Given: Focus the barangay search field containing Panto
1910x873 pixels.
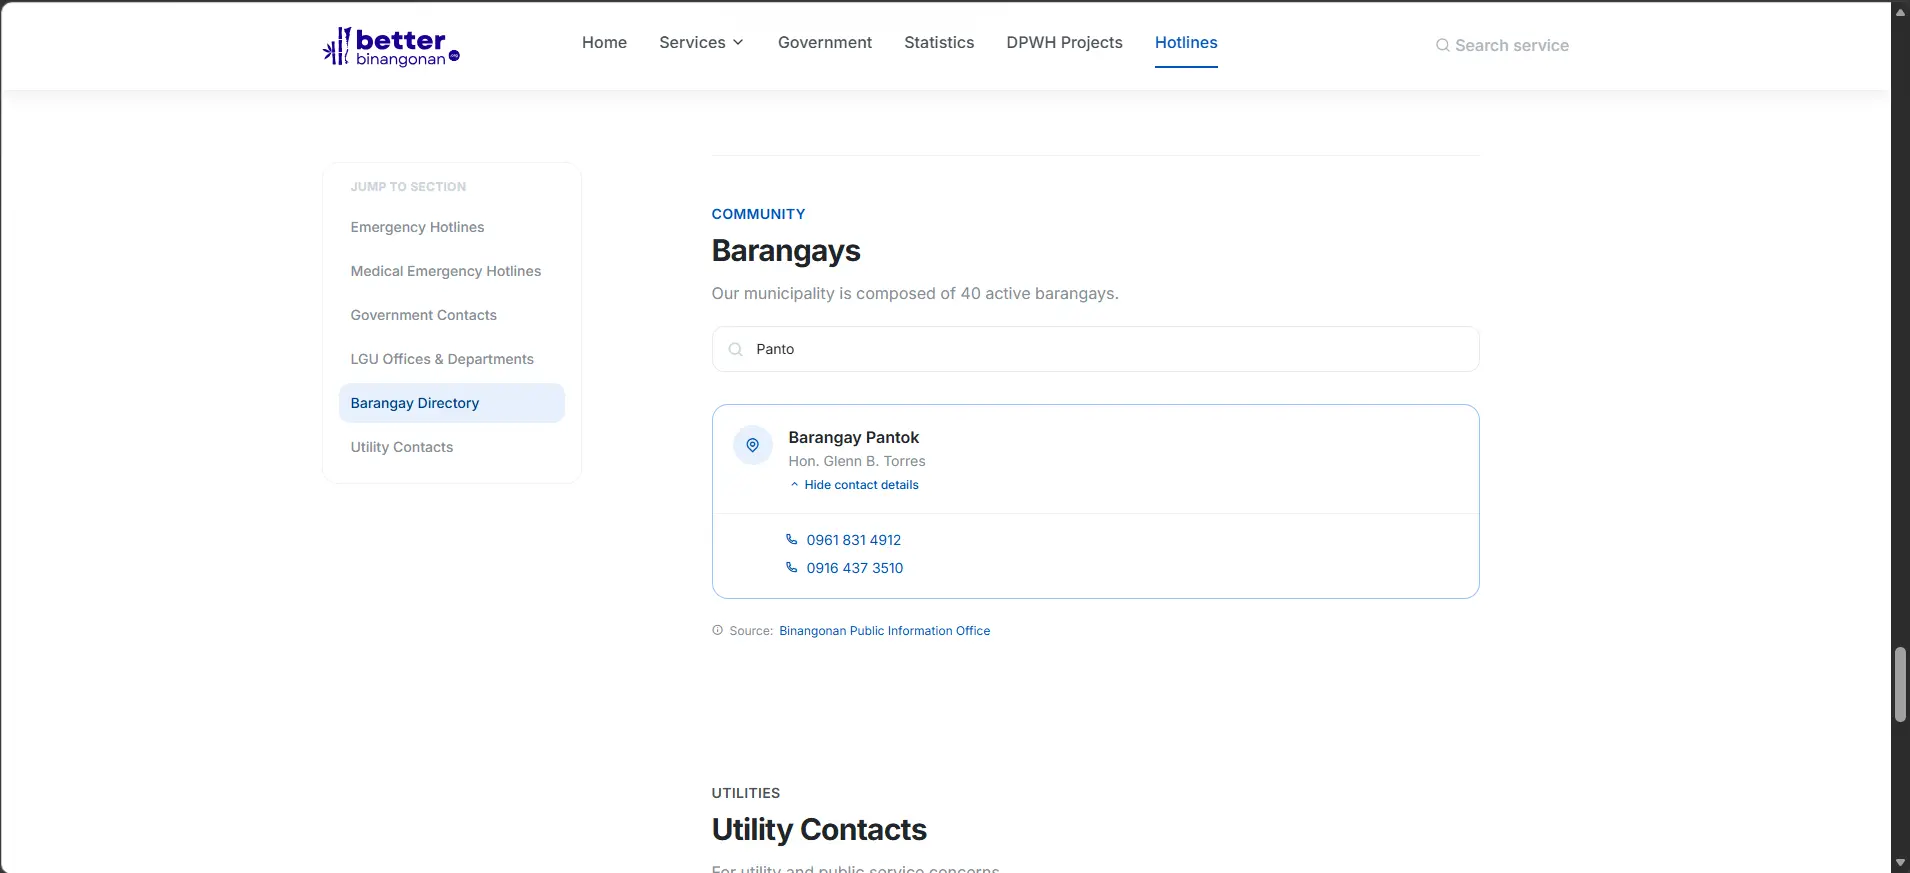Looking at the screenshot, I should [x=1095, y=349].
